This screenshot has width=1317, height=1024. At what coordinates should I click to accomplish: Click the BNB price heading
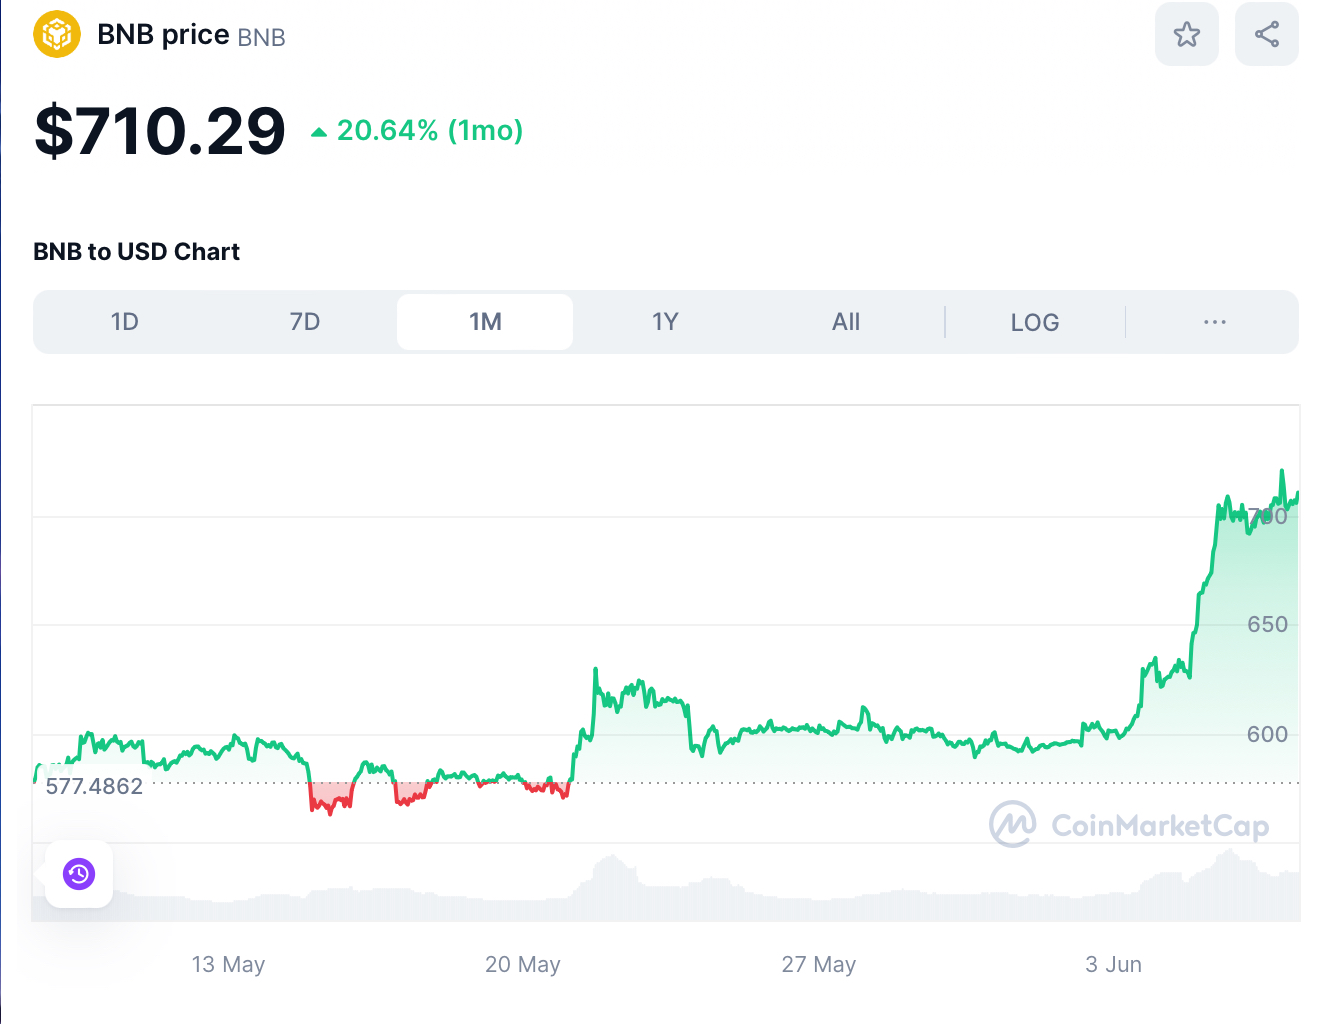(x=163, y=35)
